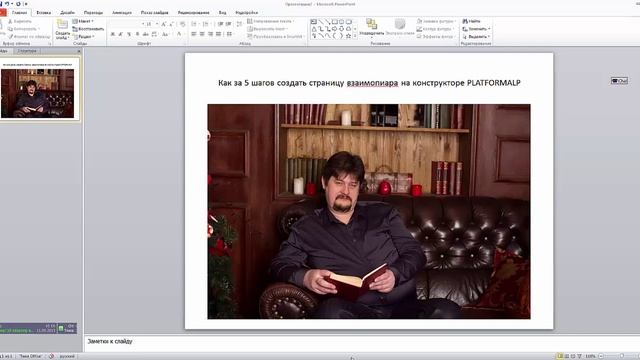Increase the font size

click(164, 24)
